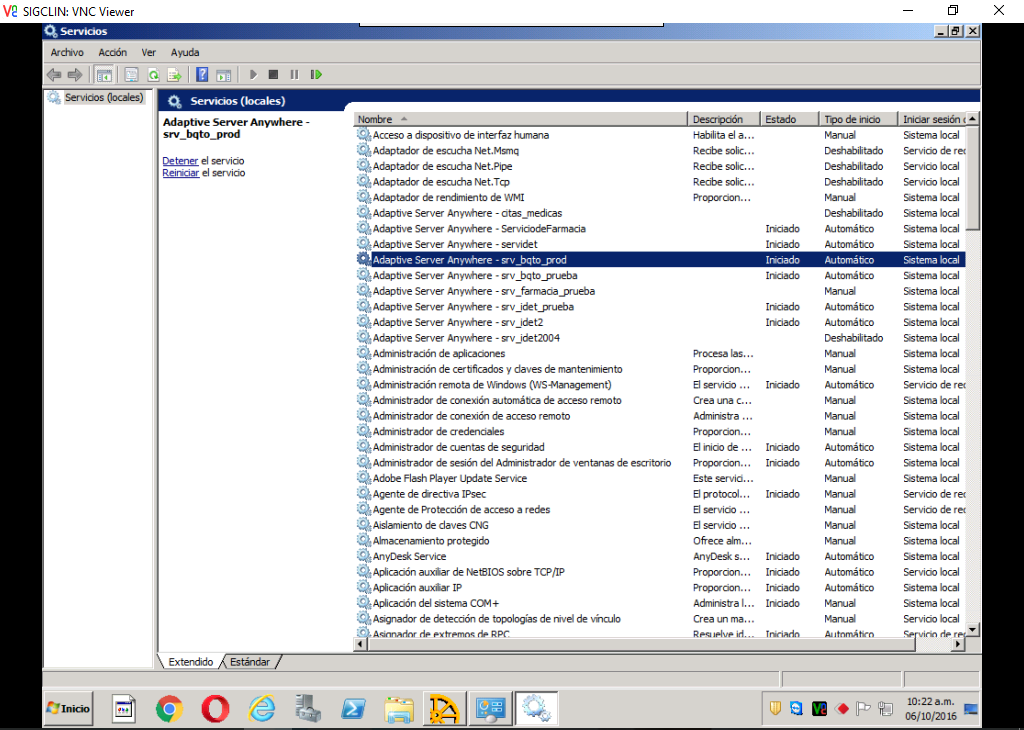The width and height of the screenshot is (1024, 730).
Task: Switch to the Estándar tab
Action: click(250, 662)
